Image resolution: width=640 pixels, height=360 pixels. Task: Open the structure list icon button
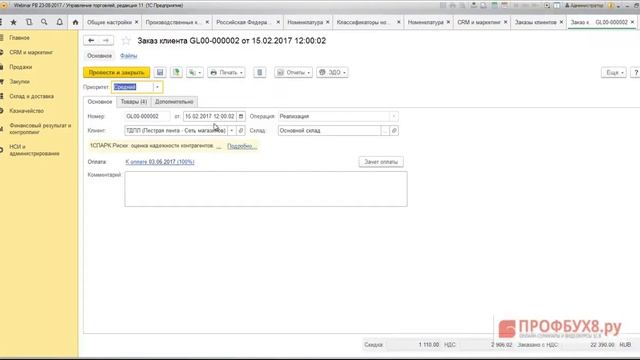pyautogui.click(x=260, y=72)
